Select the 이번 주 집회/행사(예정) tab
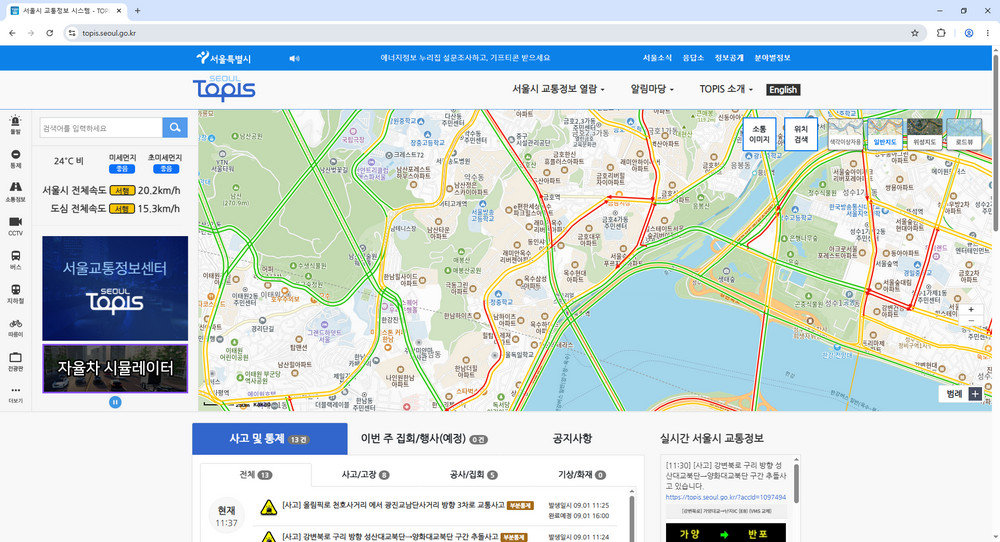The image size is (1000, 542). tap(424, 439)
